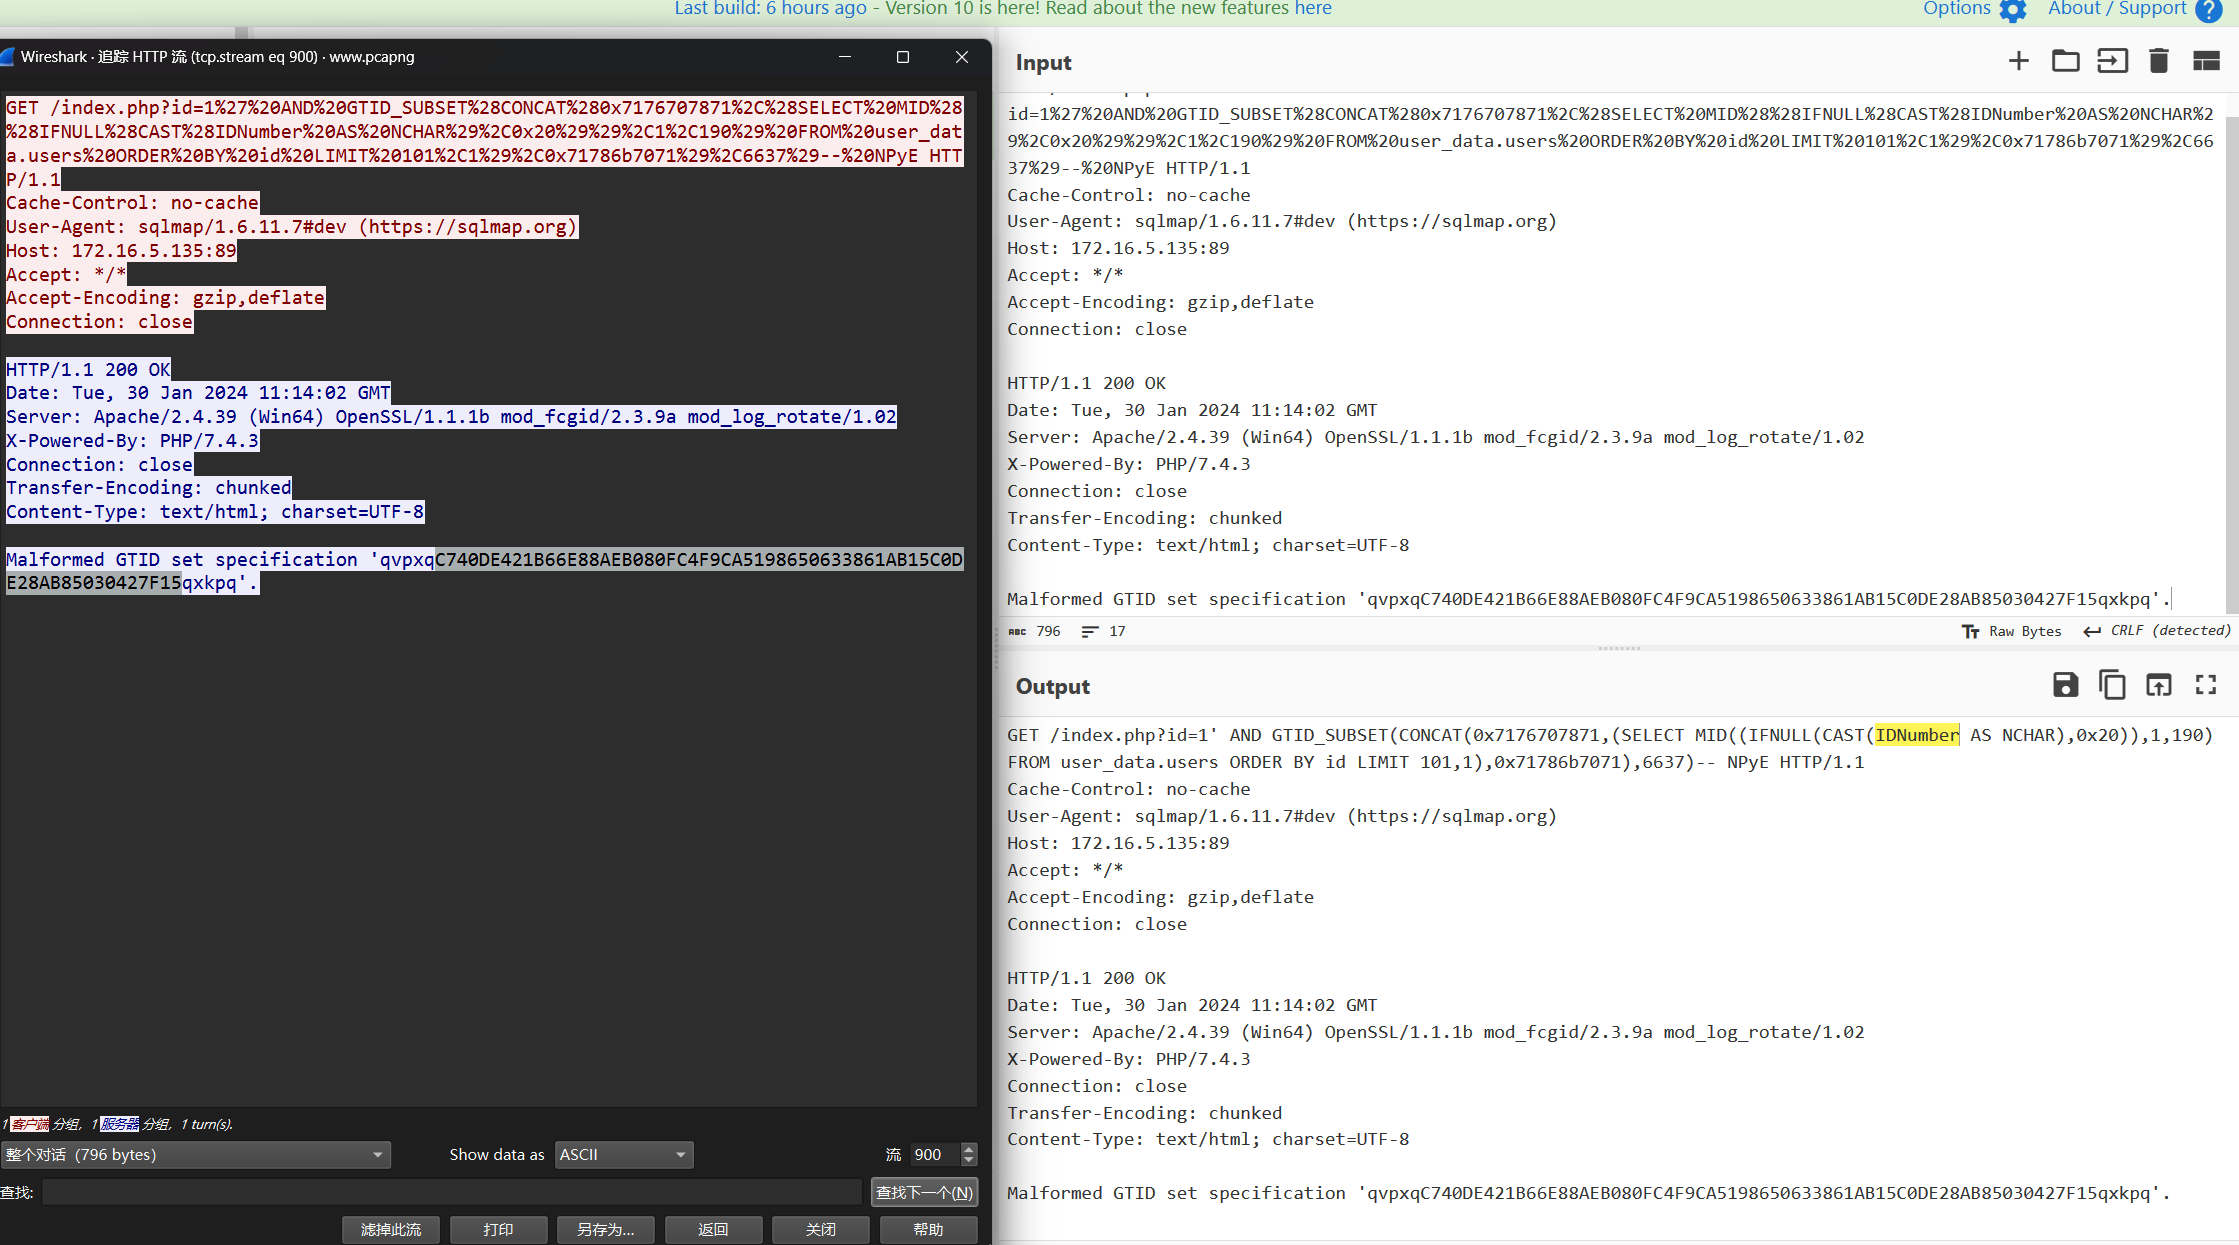Image resolution: width=2239 pixels, height=1245 pixels.
Task: Replace input with output icon
Action: 2158,685
